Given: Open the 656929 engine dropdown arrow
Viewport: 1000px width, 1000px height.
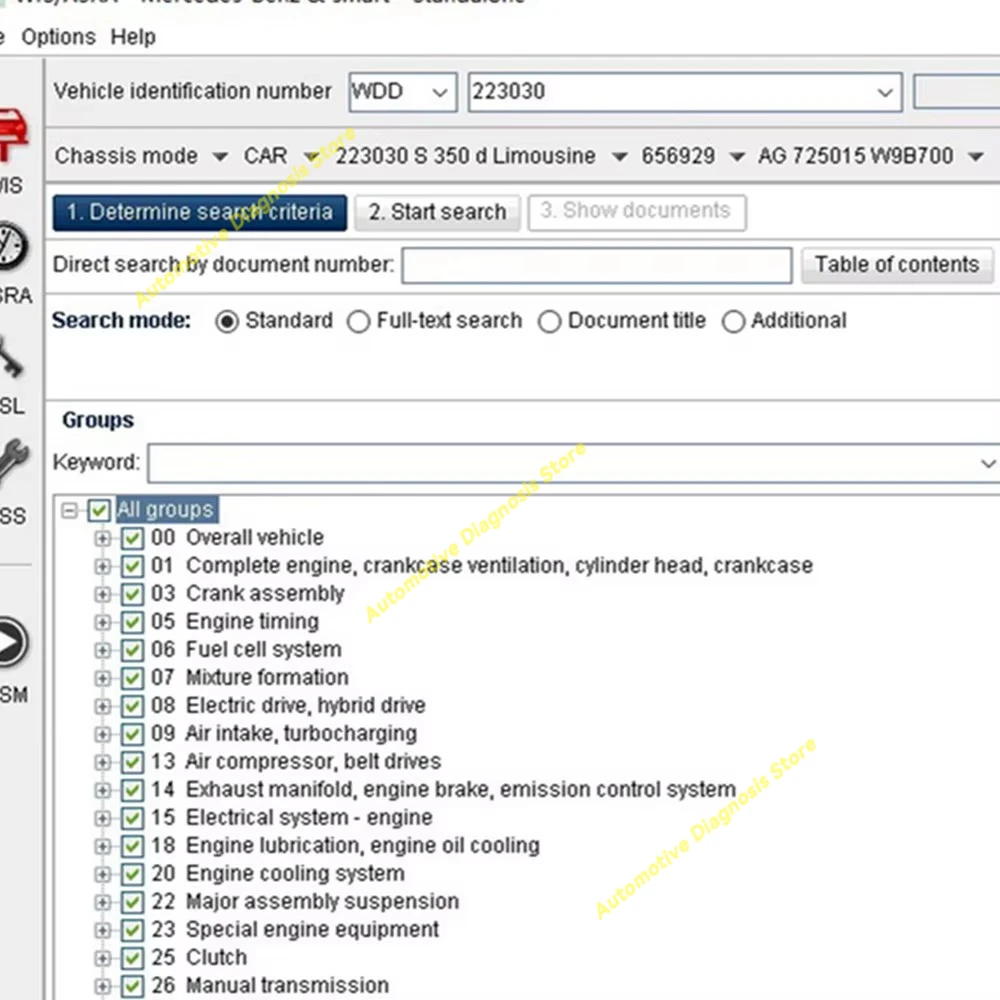Looking at the screenshot, I should tap(737, 156).
